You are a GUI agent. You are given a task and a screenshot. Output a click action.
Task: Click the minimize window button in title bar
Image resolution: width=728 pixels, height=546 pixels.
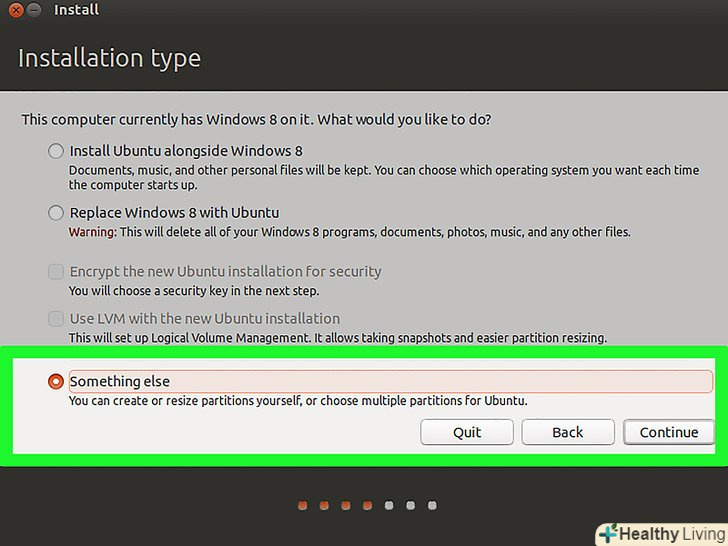click(x=35, y=10)
